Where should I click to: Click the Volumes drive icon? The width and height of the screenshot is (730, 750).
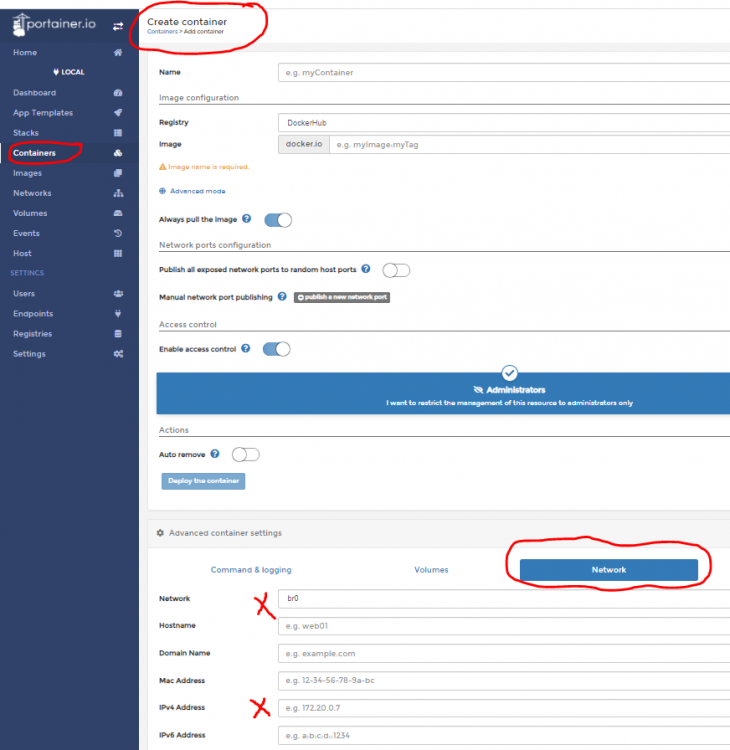pos(118,213)
